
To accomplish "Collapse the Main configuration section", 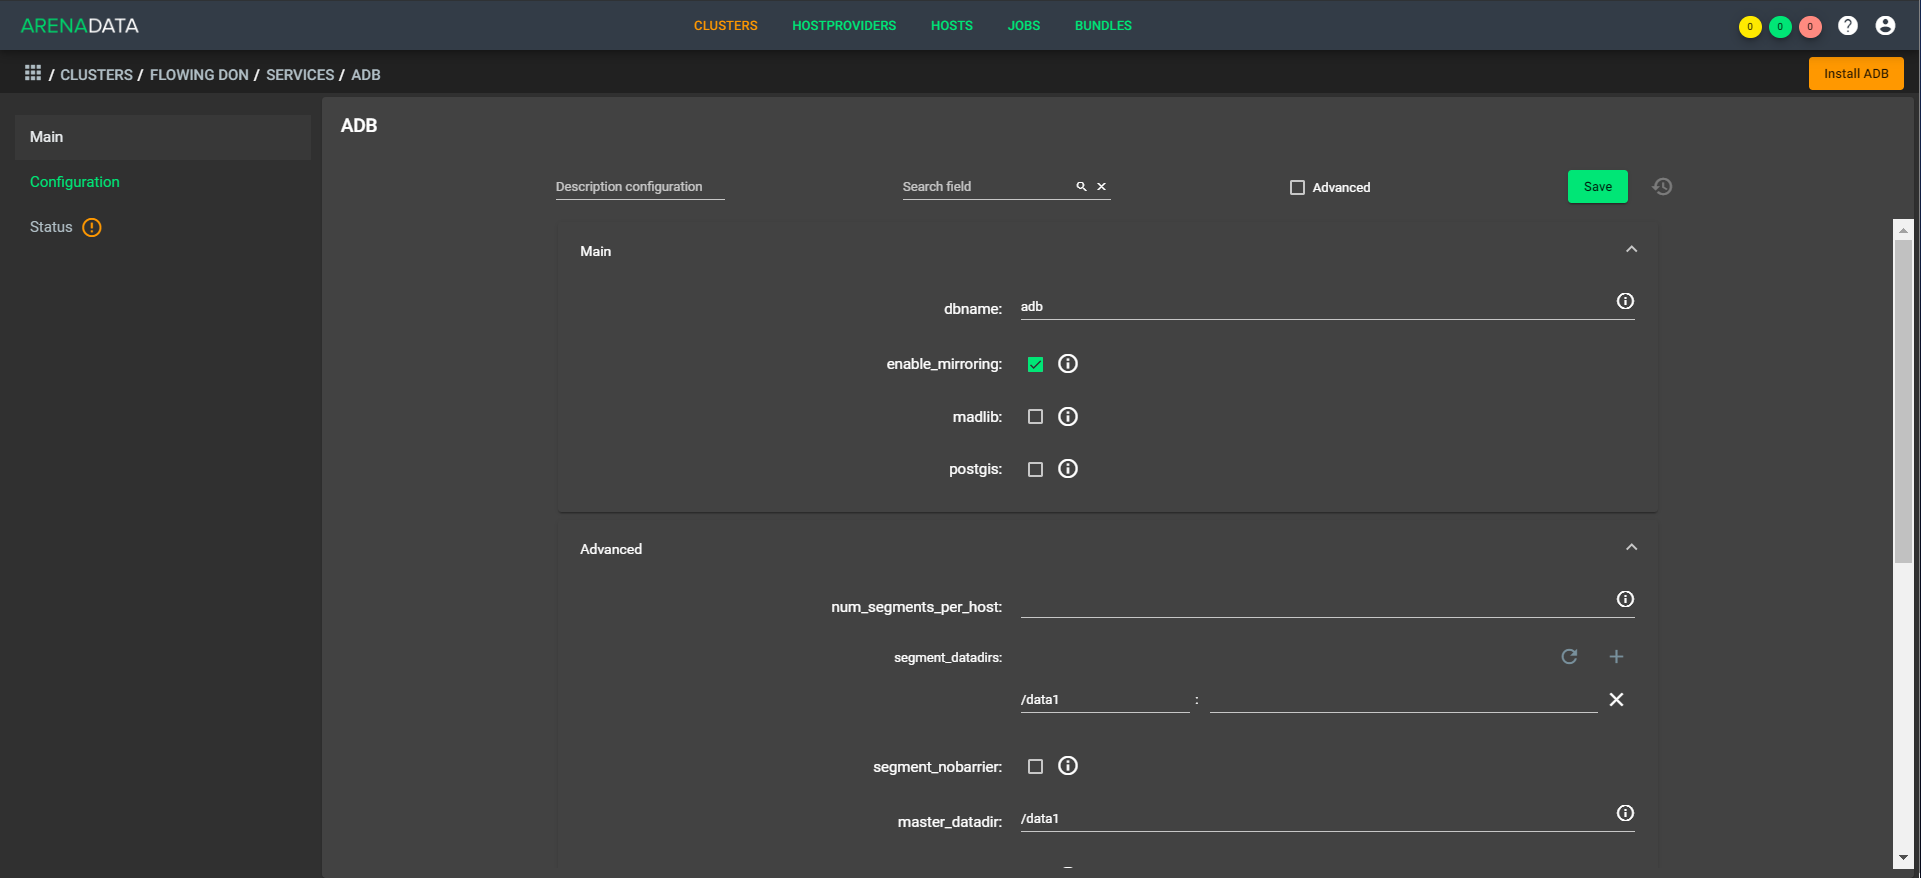I will tap(1631, 249).
